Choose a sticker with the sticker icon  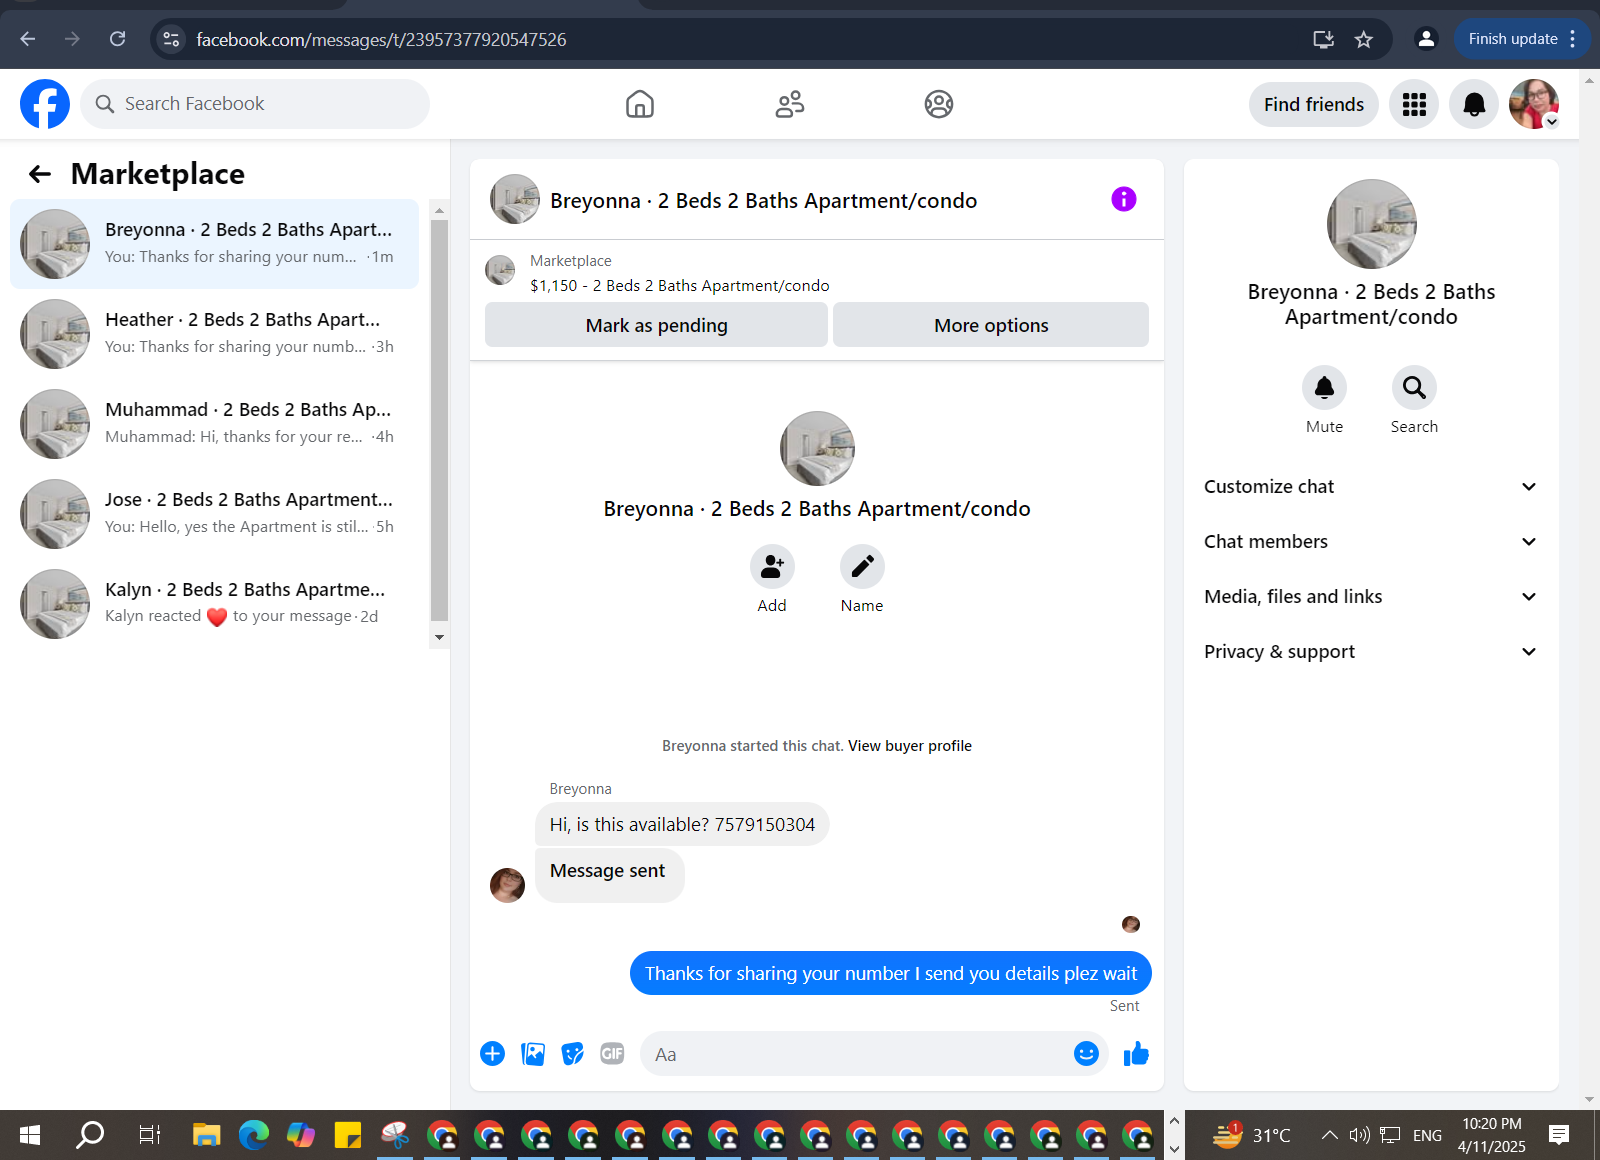(x=573, y=1054)
